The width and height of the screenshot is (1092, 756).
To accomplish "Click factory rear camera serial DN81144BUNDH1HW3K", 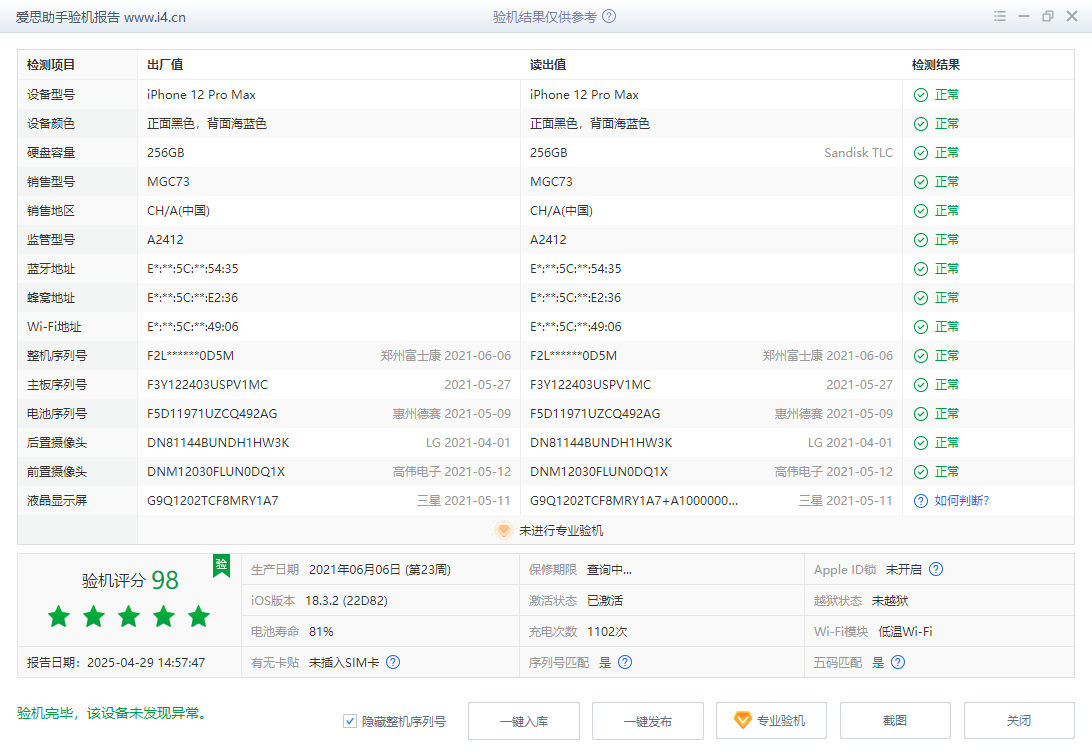I will click(x=218, y=443).
